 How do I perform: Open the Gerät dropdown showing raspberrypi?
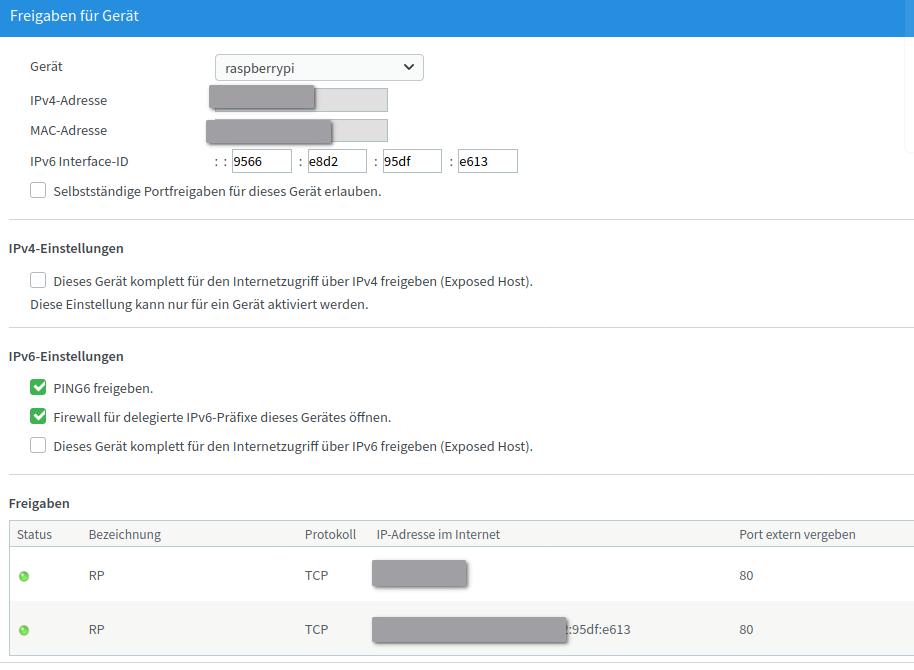click(x=319, y=68)
